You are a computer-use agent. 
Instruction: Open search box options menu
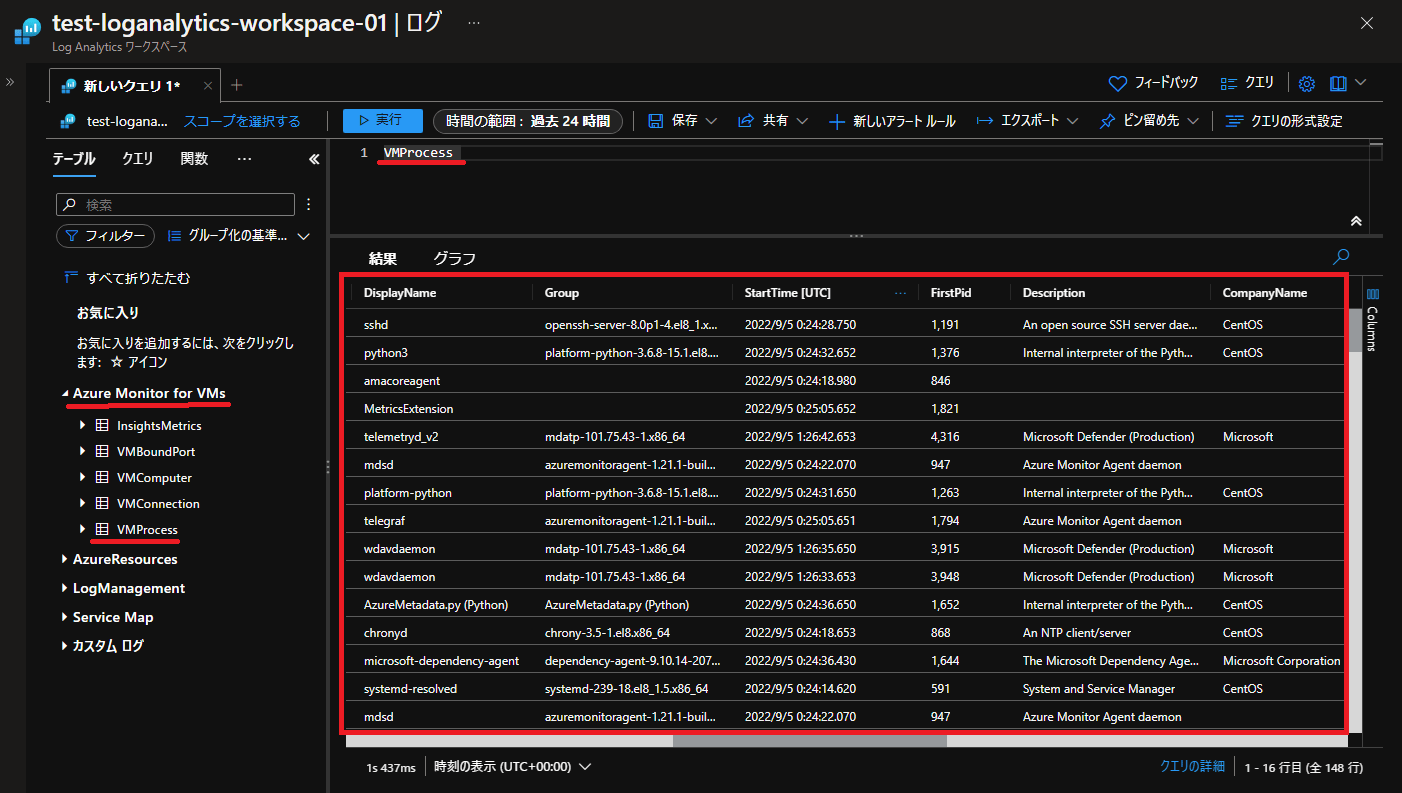(x=308, y=204)
